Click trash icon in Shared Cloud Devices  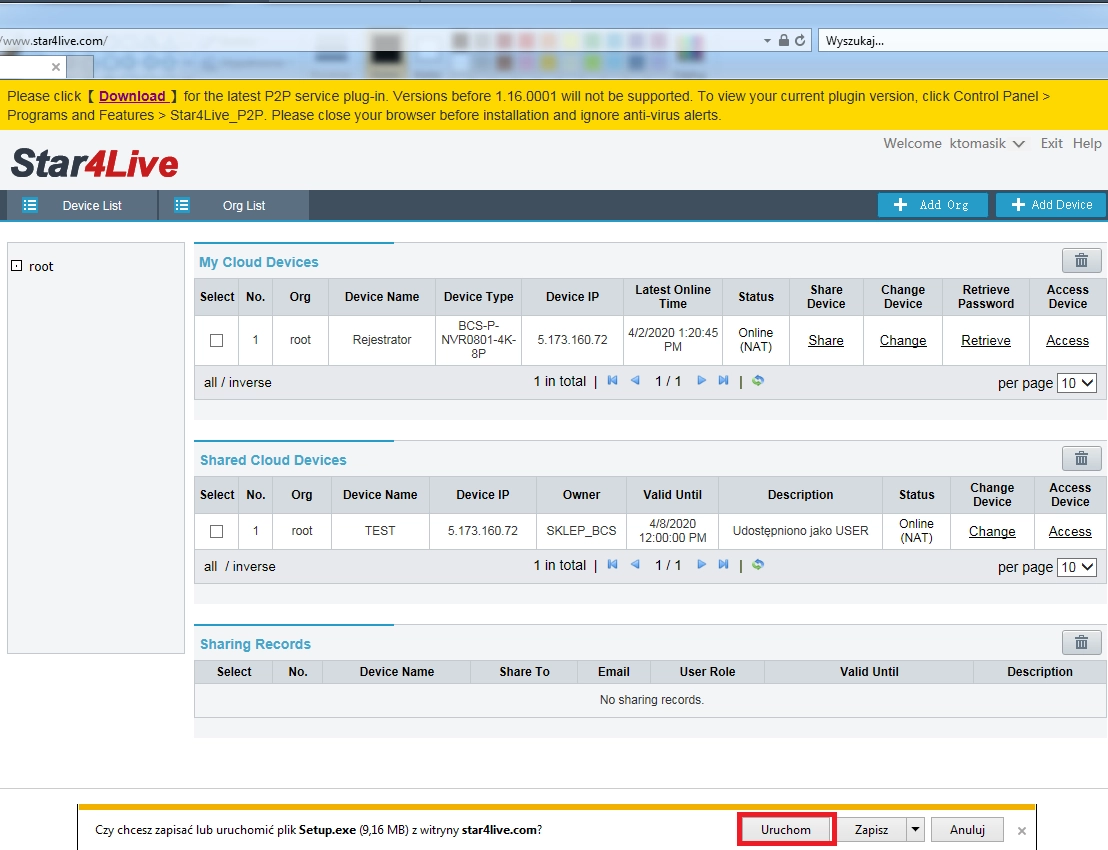click(1081, 459)
